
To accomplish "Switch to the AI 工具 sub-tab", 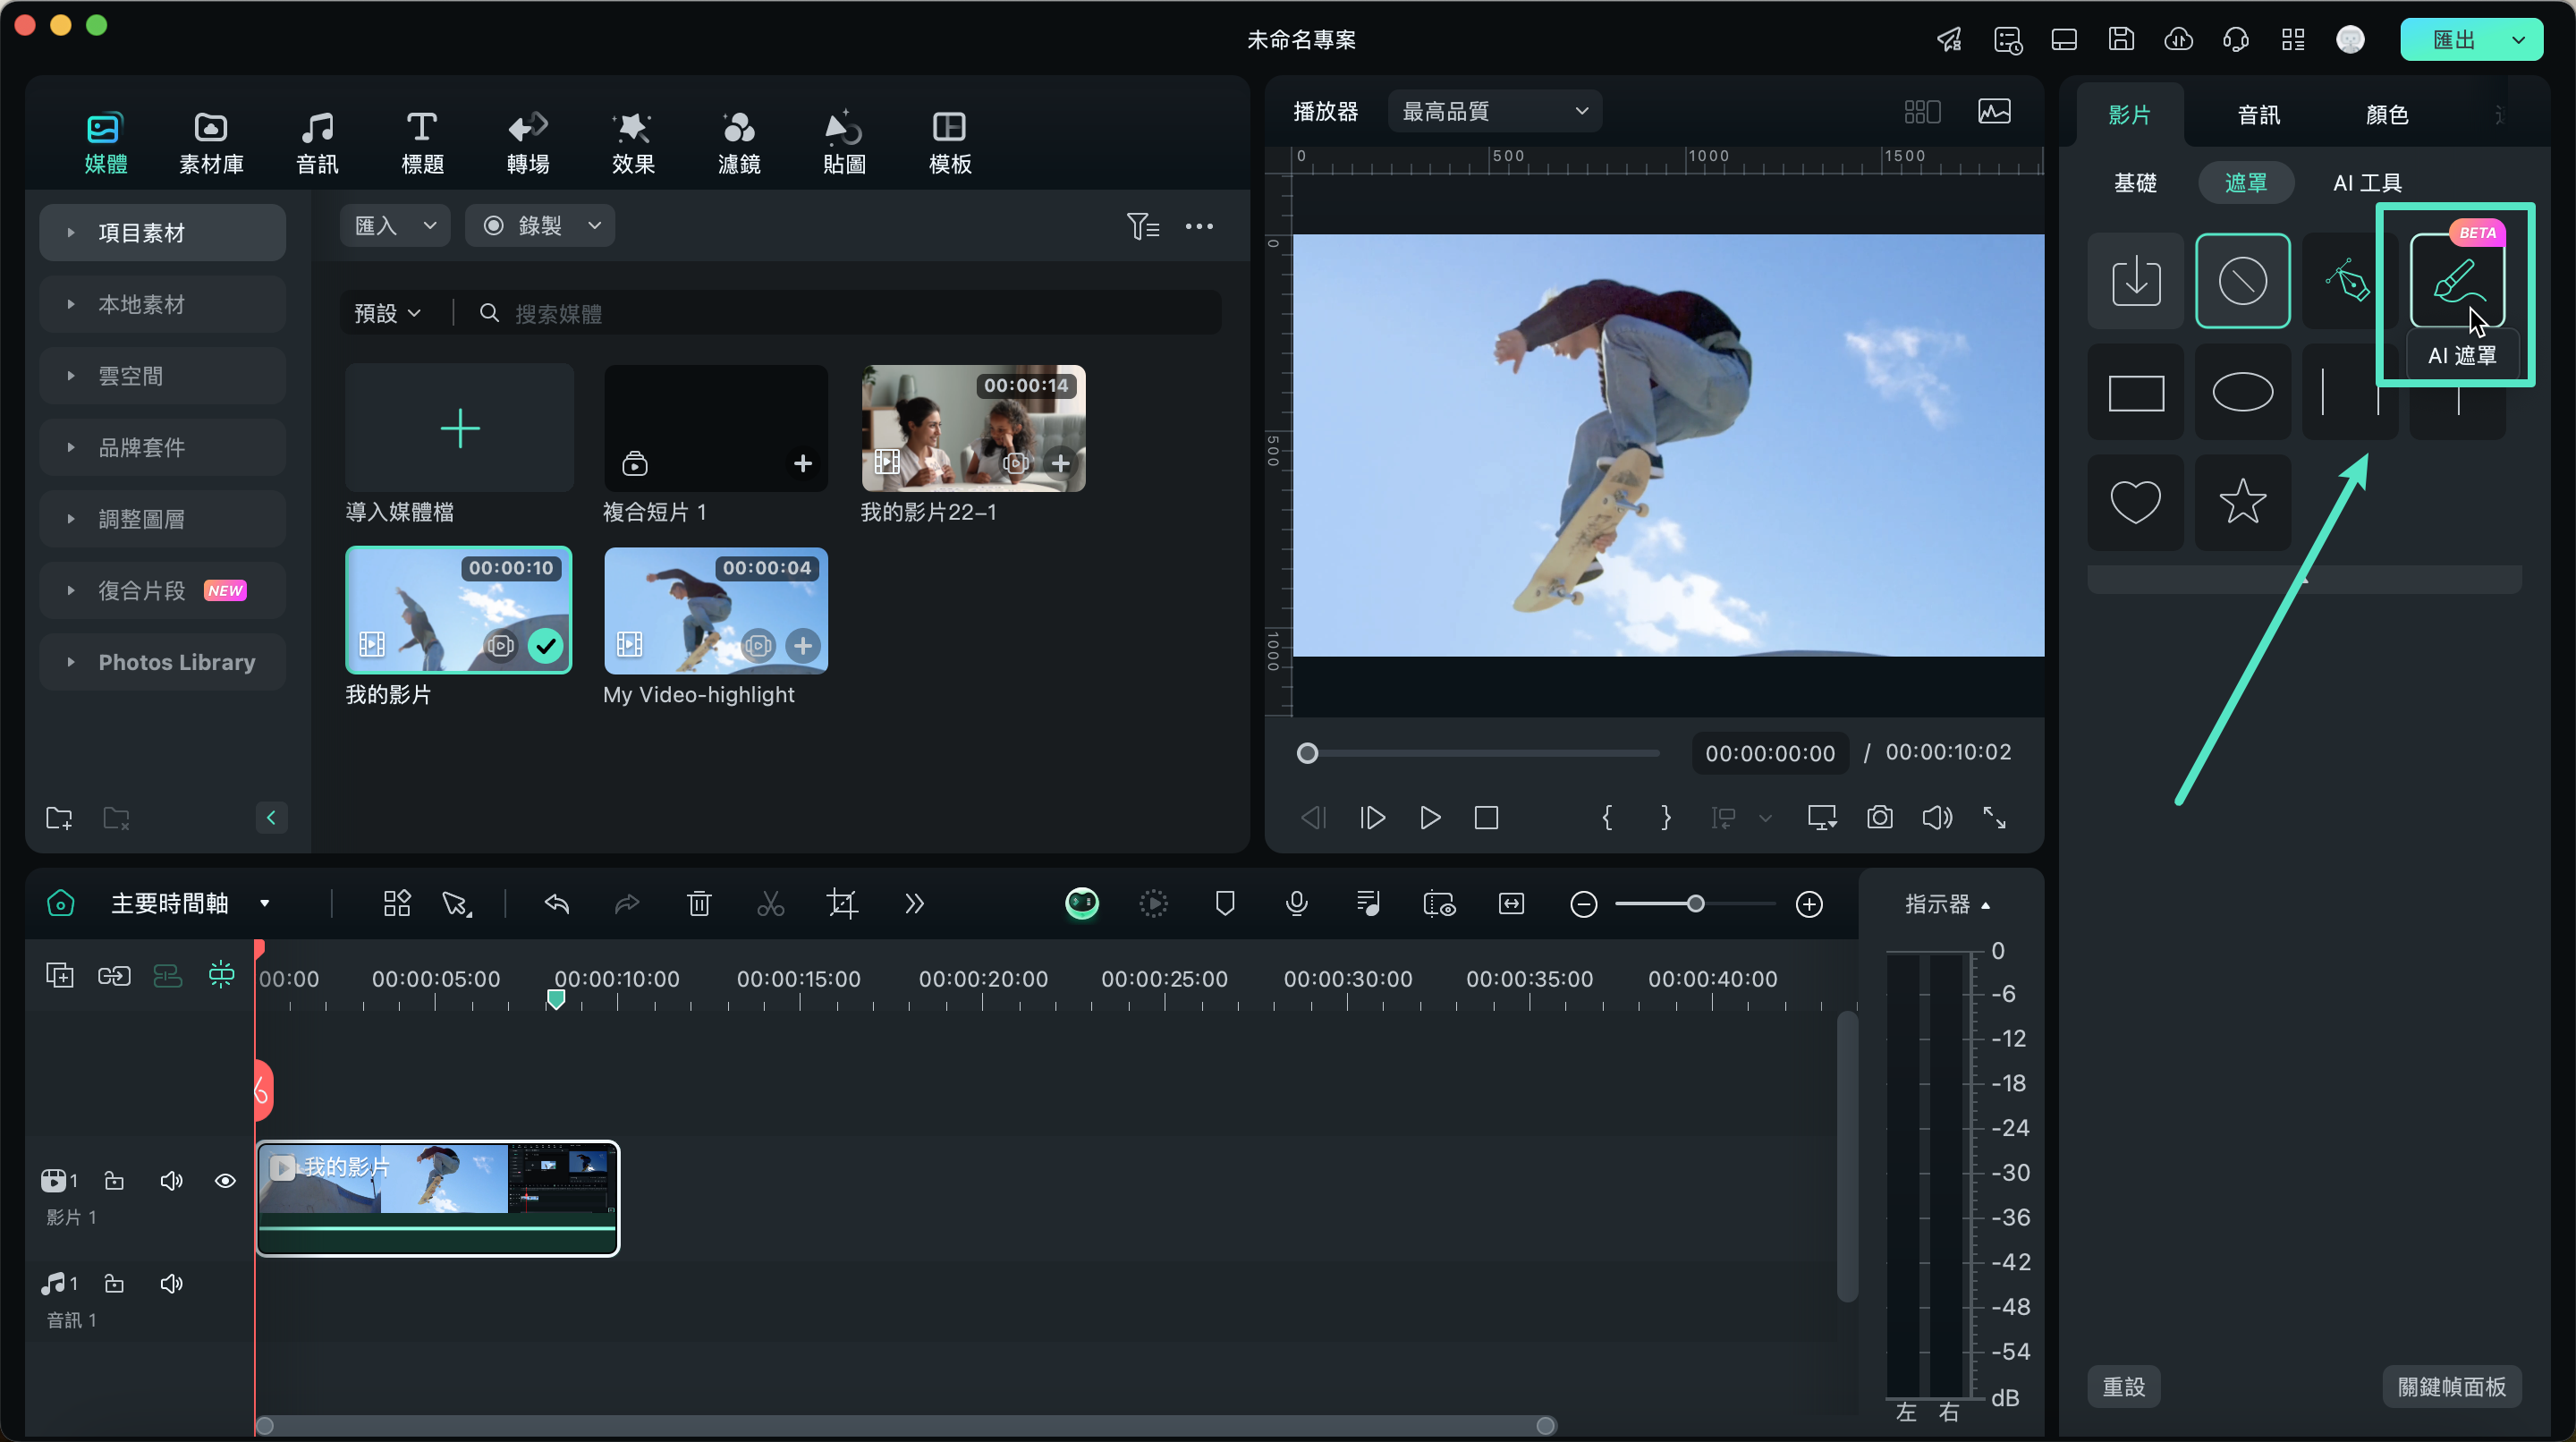I will (2367, 183).
